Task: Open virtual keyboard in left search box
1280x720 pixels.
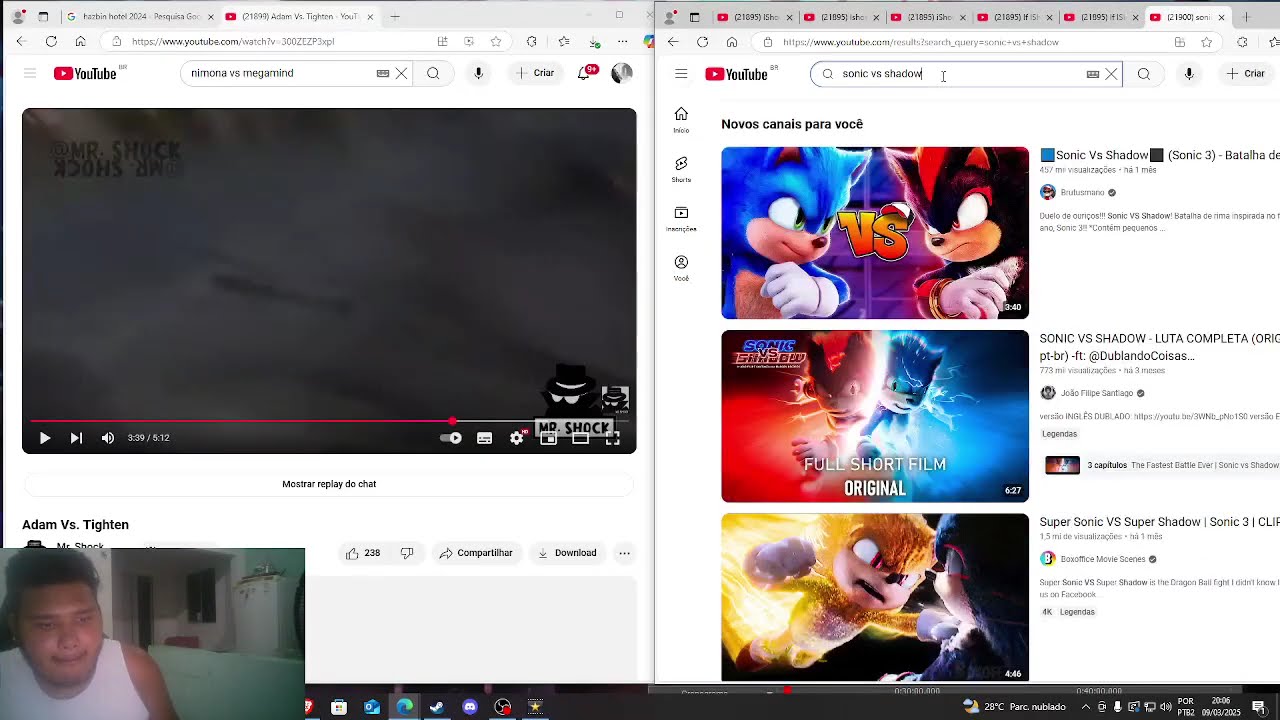Action: [x=383, y=73]
